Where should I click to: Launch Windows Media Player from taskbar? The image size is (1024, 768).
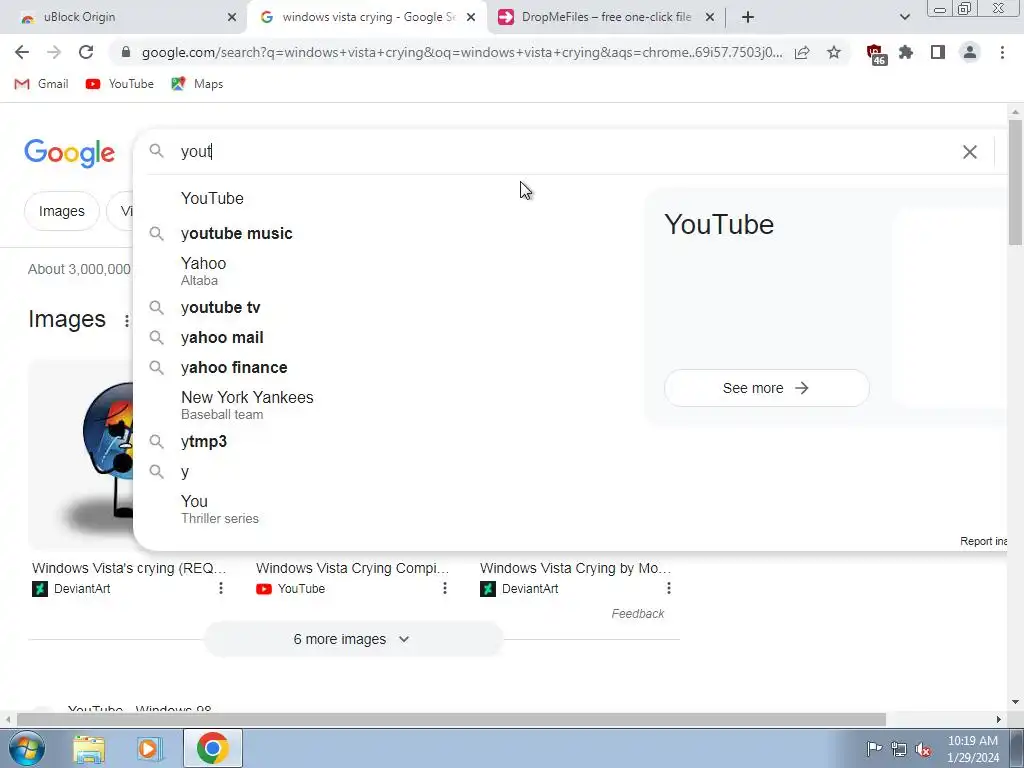(x=148, y=748)
